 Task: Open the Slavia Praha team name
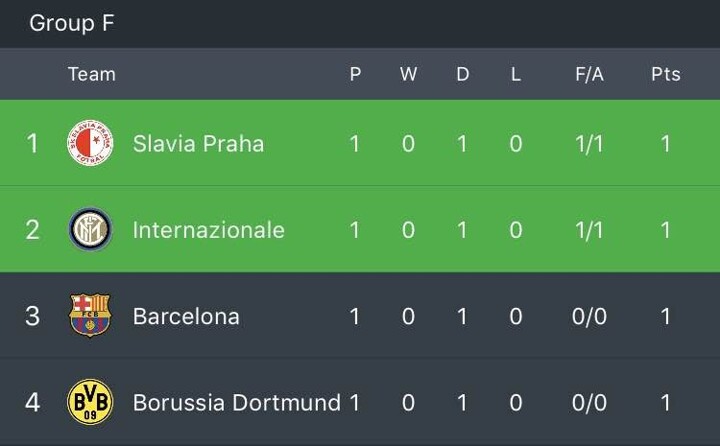pos(198,143)
